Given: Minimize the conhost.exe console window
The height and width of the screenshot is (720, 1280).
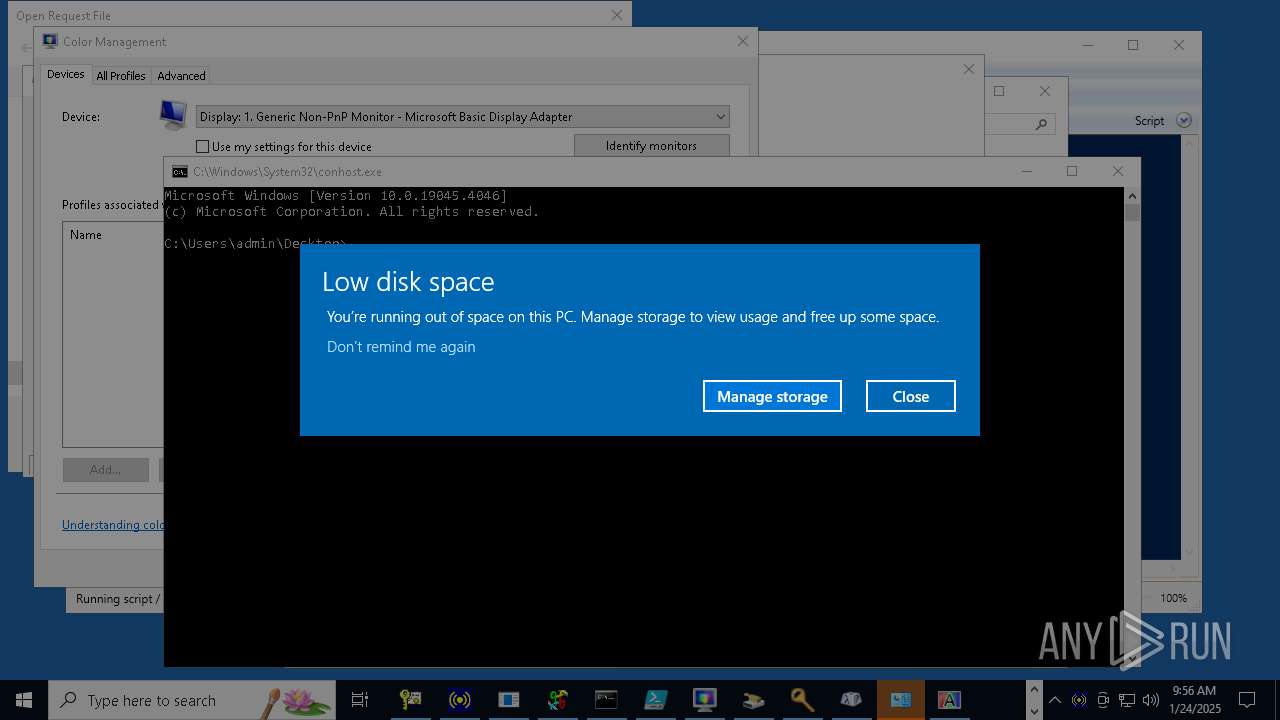Looking at the screenshot, I should point(1026,171).
